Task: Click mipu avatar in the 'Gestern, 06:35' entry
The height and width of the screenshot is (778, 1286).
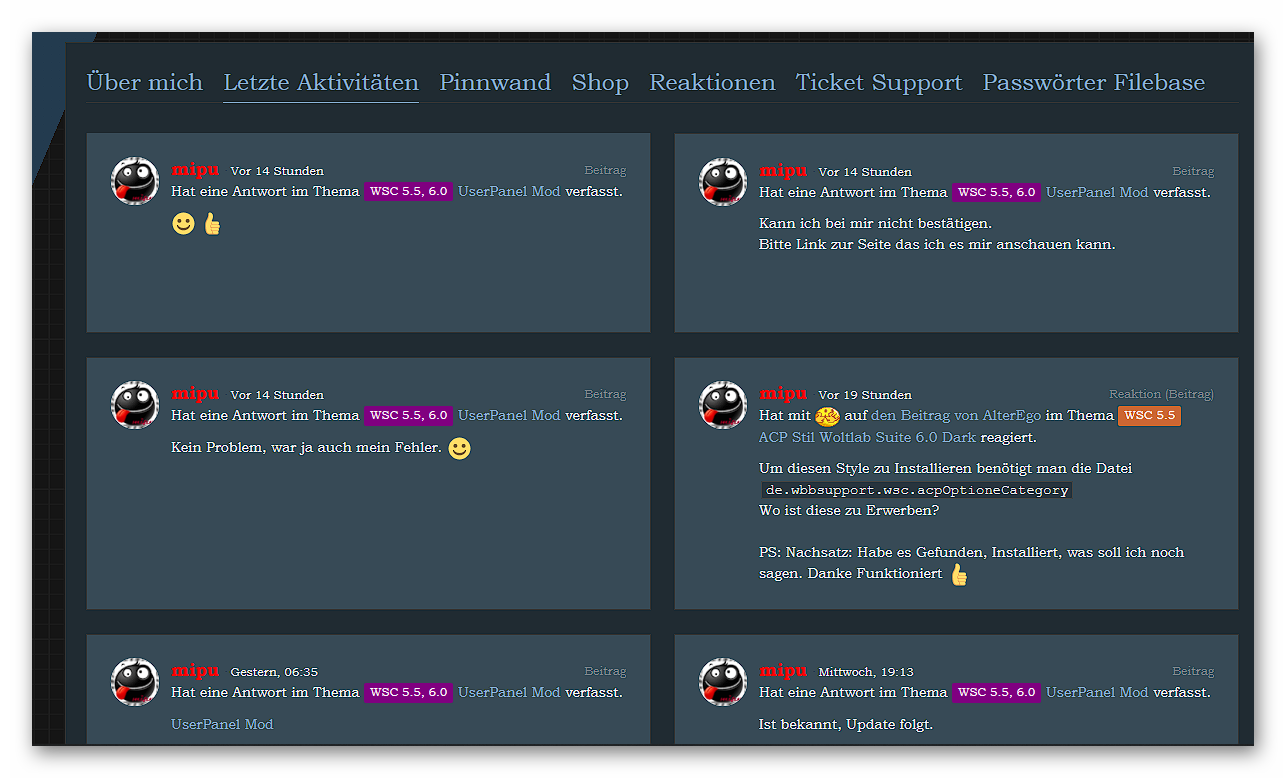Action: click(x=135, y=682)
